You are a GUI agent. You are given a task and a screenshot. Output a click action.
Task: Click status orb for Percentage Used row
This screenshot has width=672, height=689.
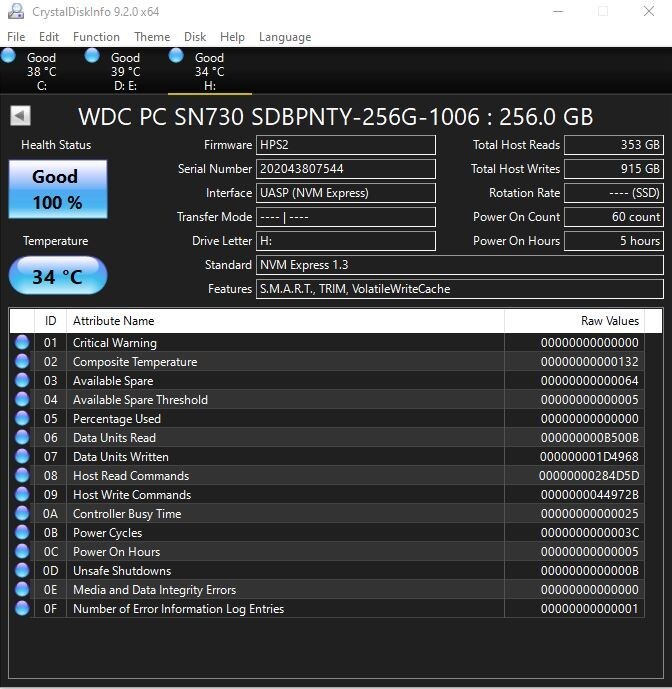(x=22, y=418)
